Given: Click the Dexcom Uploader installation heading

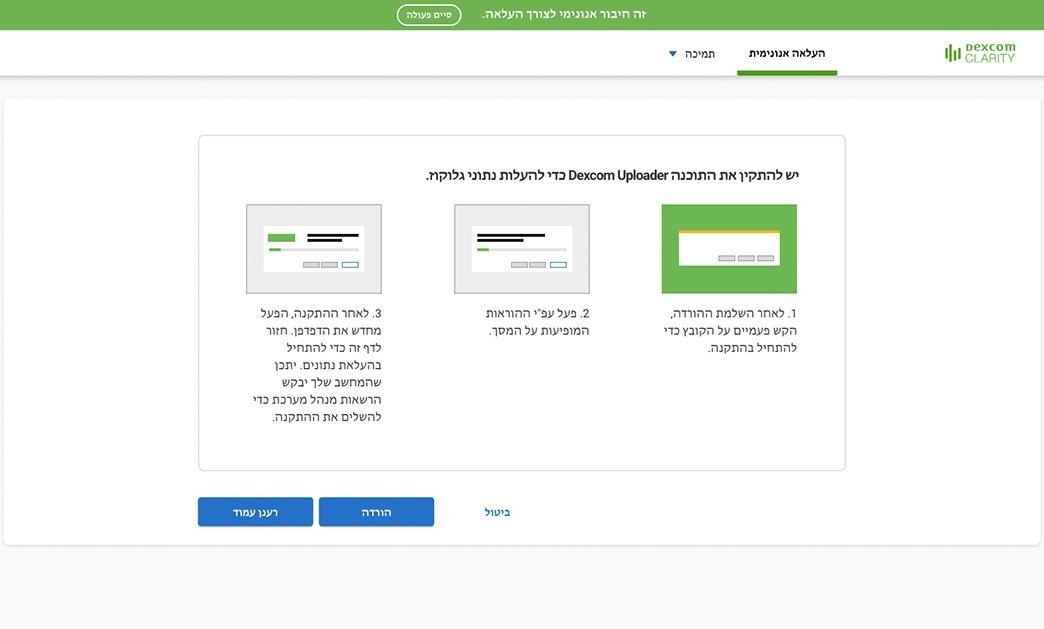Looking at the screenshot, I should coord(612,175).
